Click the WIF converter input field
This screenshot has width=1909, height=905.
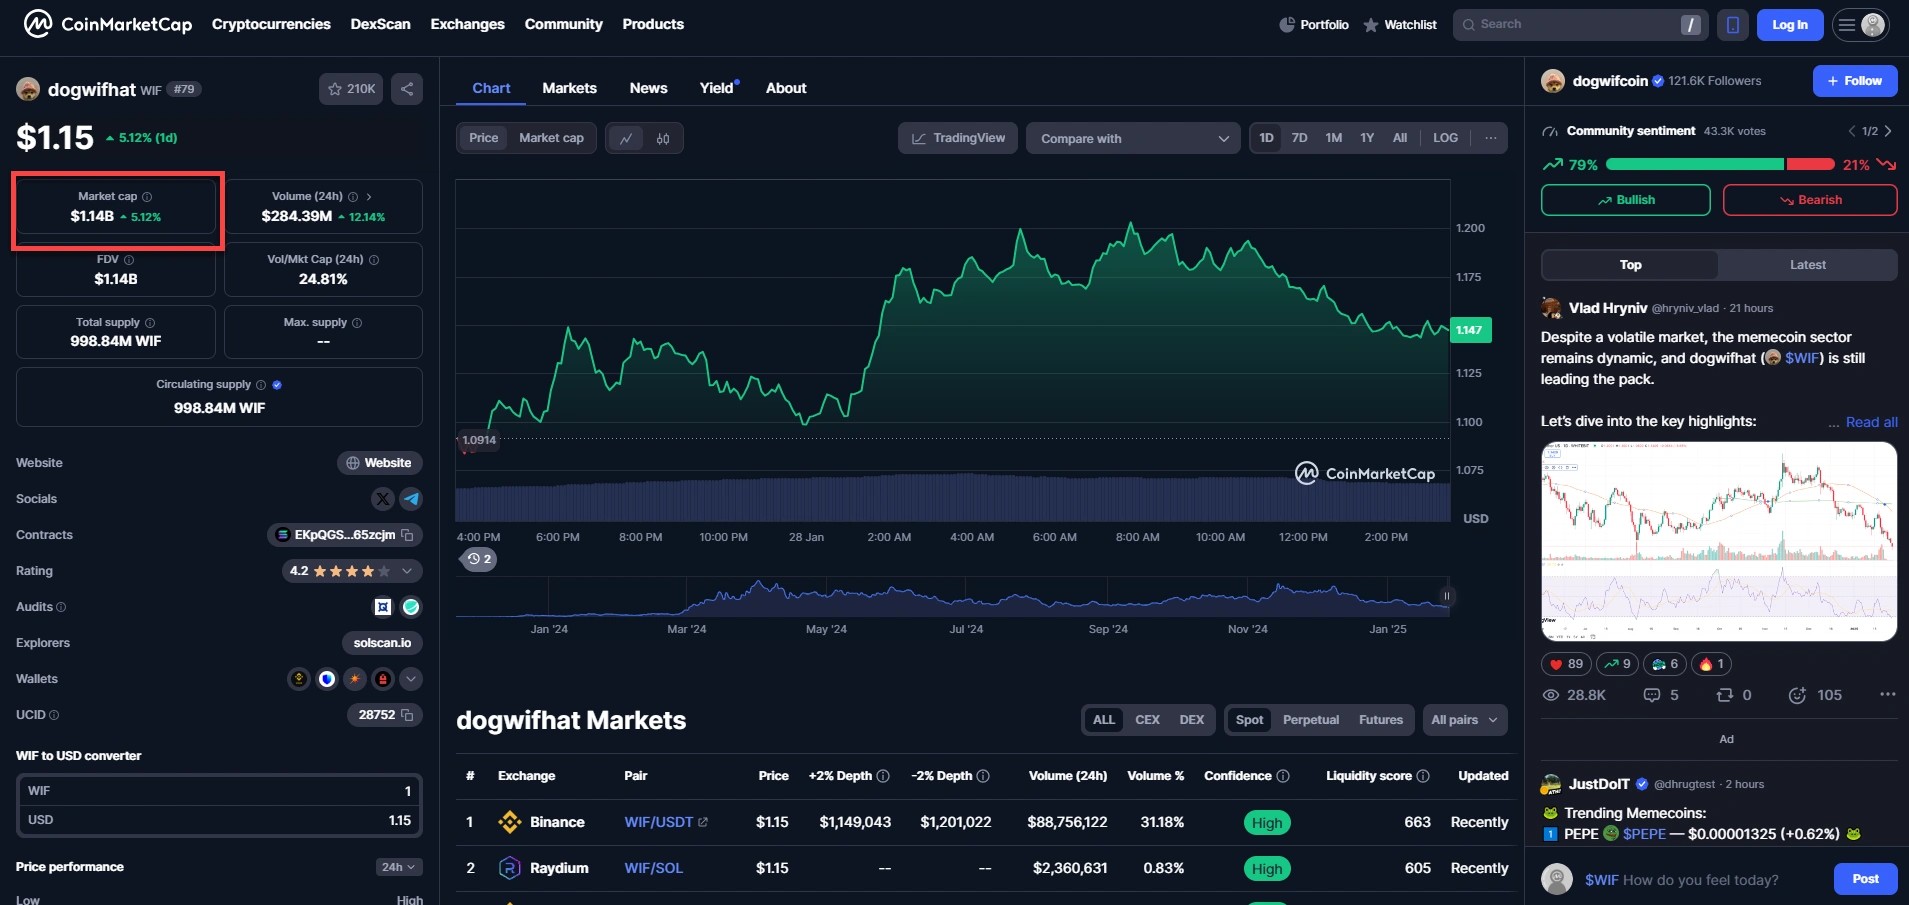(220, 791)
